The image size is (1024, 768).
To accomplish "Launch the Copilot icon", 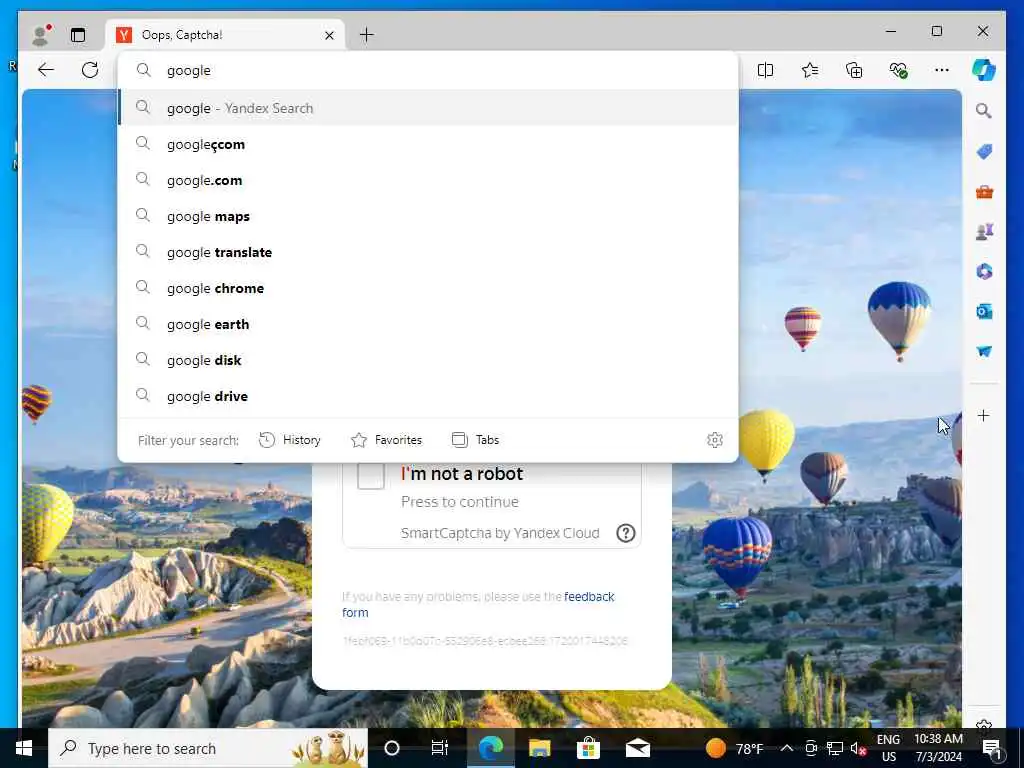I will coord(984,70).
